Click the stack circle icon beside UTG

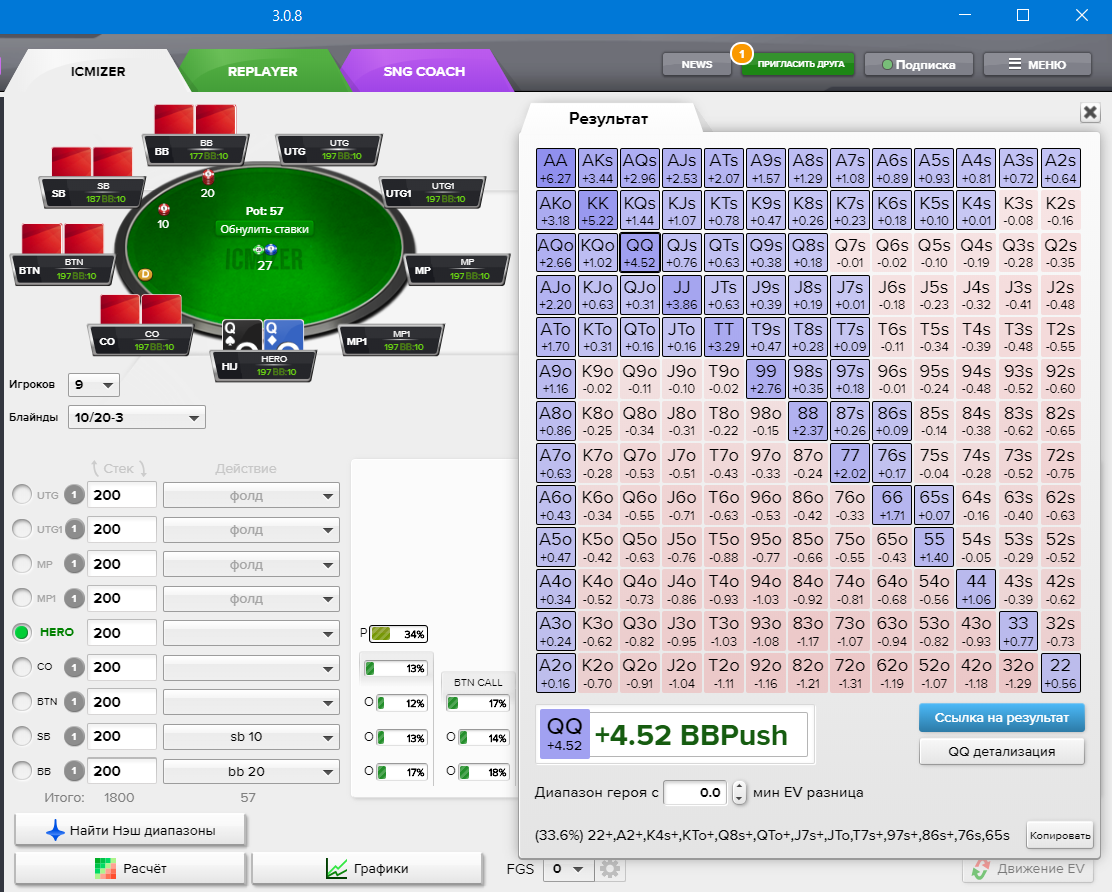74,495
